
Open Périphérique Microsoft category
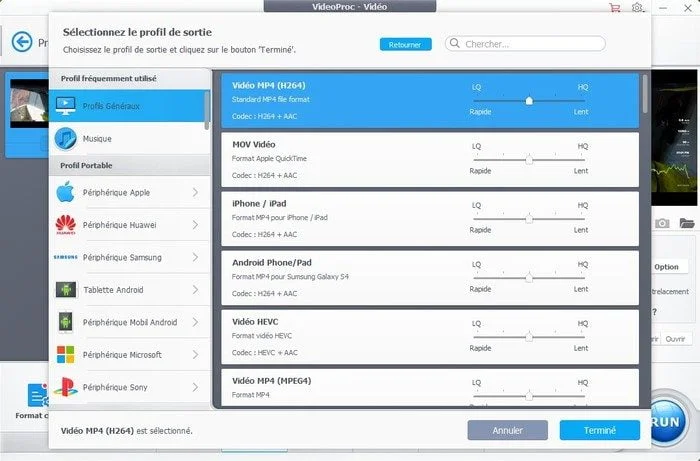129,354
